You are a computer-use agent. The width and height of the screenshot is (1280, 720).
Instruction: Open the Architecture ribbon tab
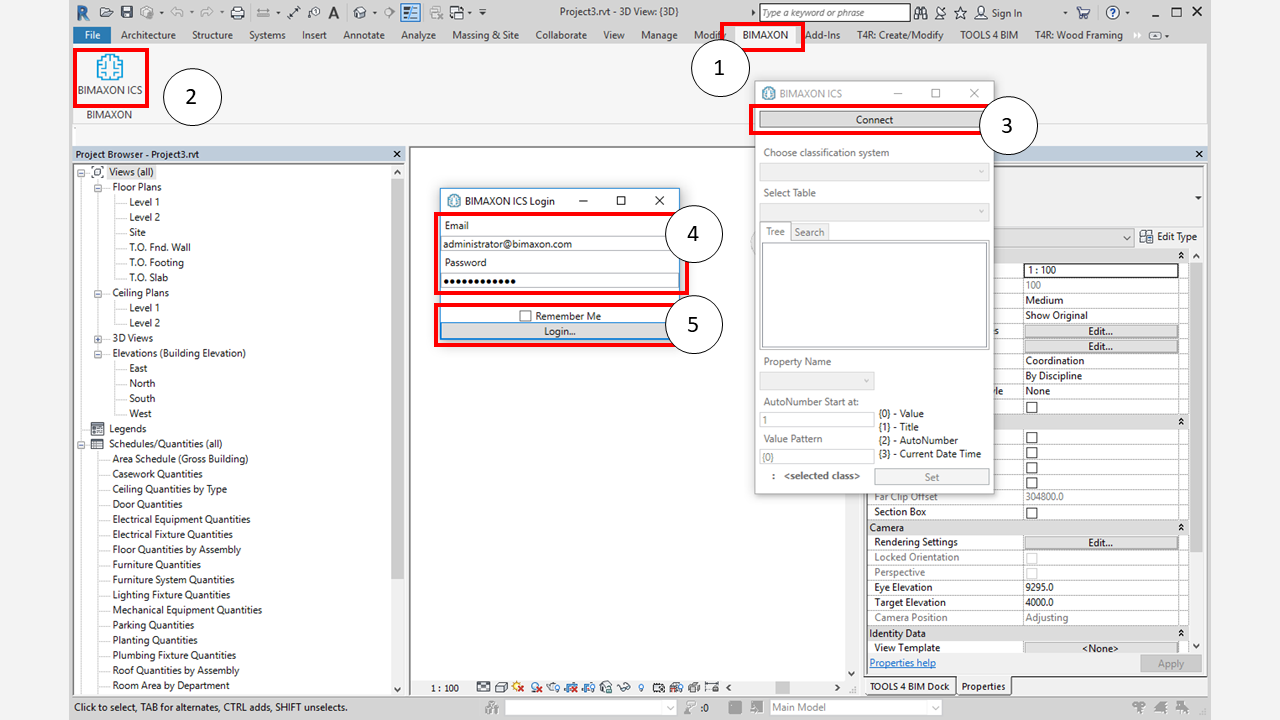[x=148, y=35]
